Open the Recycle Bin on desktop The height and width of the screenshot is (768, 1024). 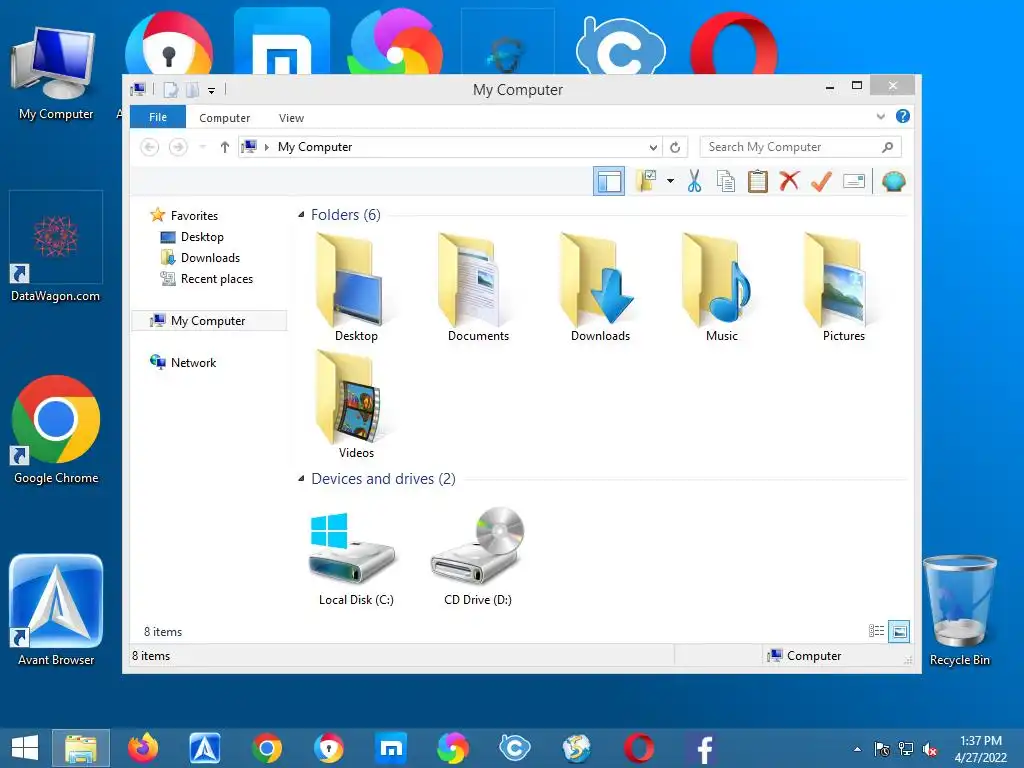(x=959, y=611)
